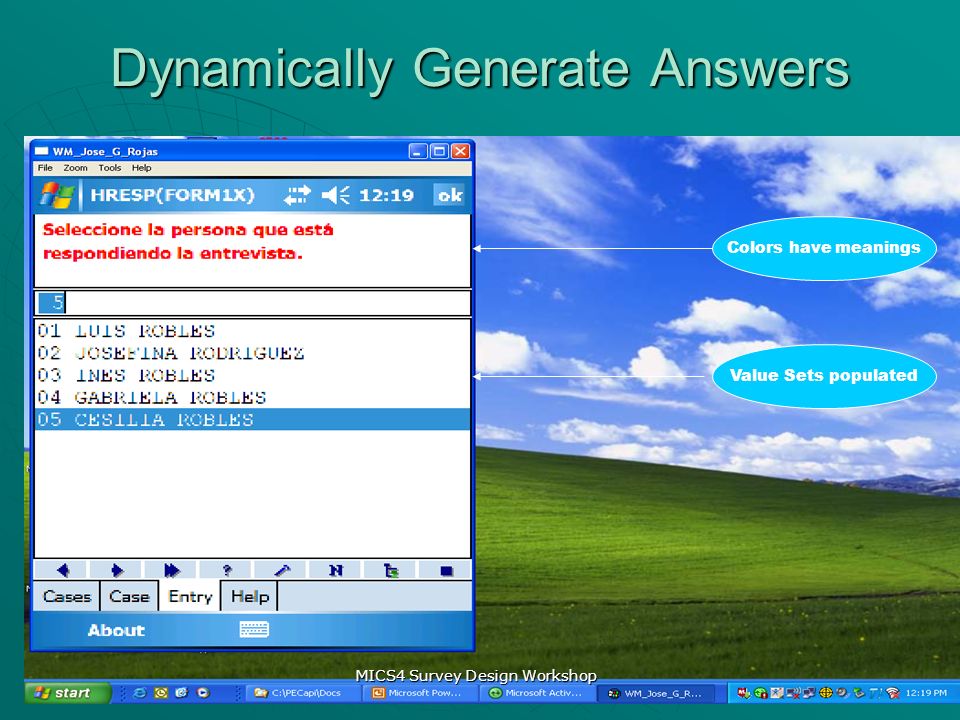Select the pencil note icon

[282, 571]
